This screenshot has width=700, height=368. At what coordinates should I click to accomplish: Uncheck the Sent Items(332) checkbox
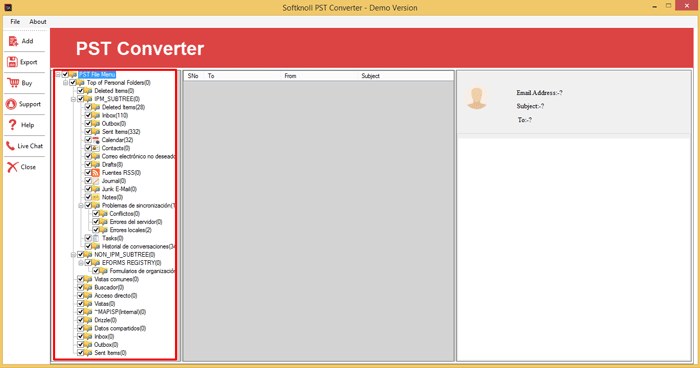[88, 132]
